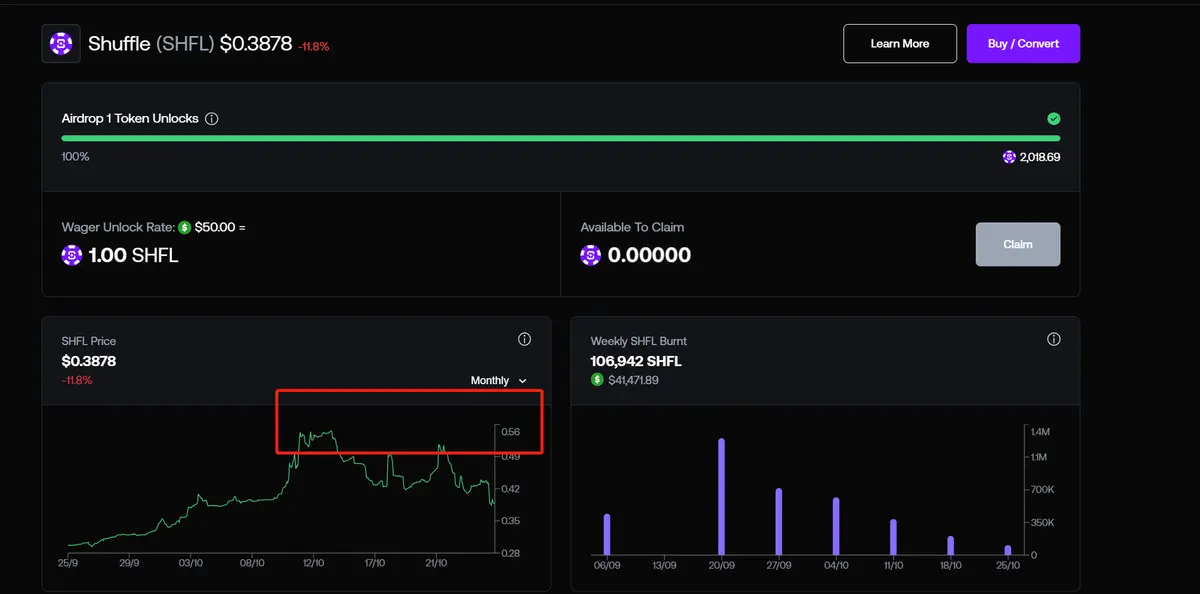
Task: Click the 06/09 burn bar
Action: click(606, 534)
